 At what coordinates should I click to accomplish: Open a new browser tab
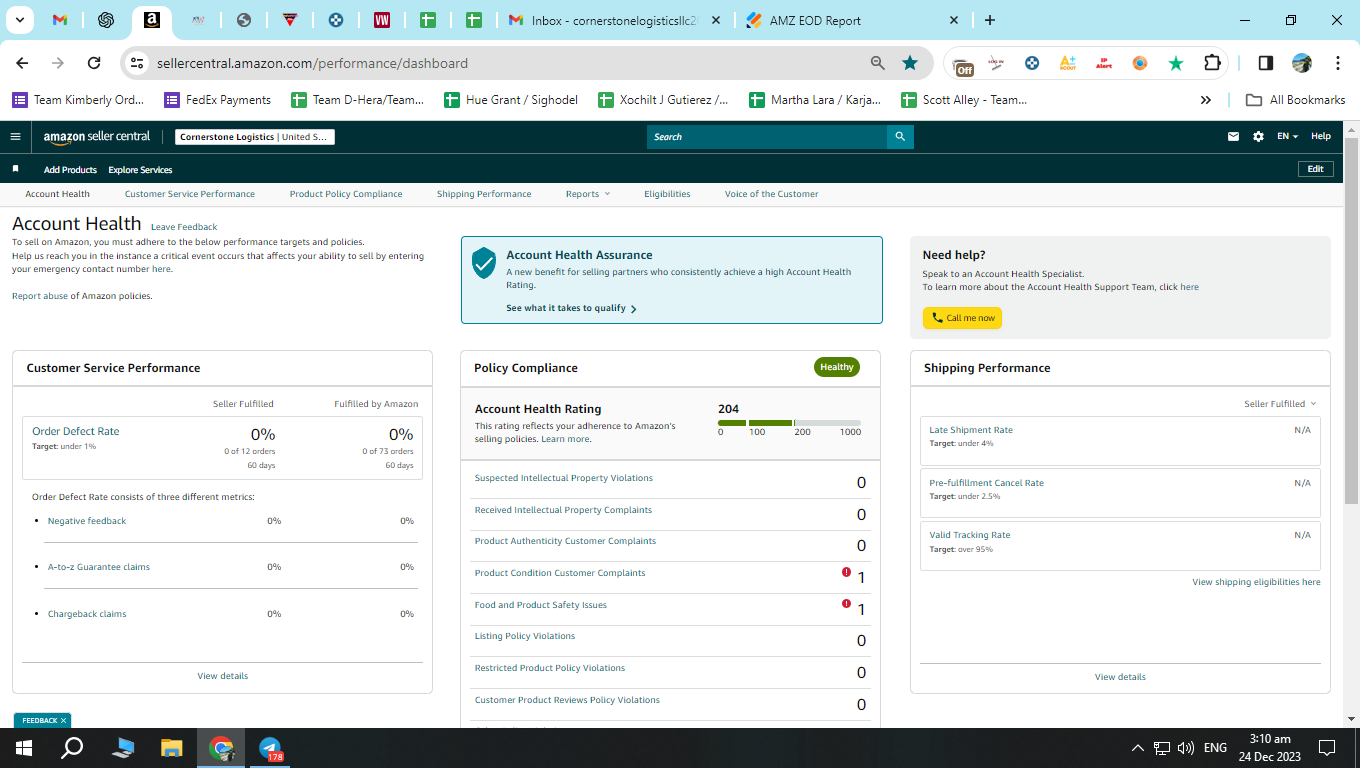(x=990, y=20)
